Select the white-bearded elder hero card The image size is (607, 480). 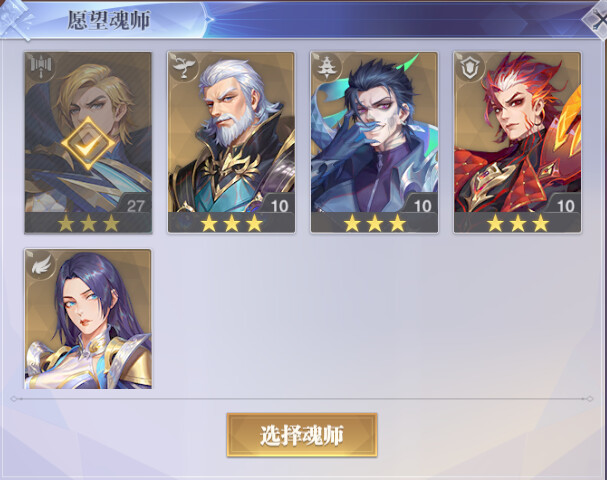tap(231, 142)
